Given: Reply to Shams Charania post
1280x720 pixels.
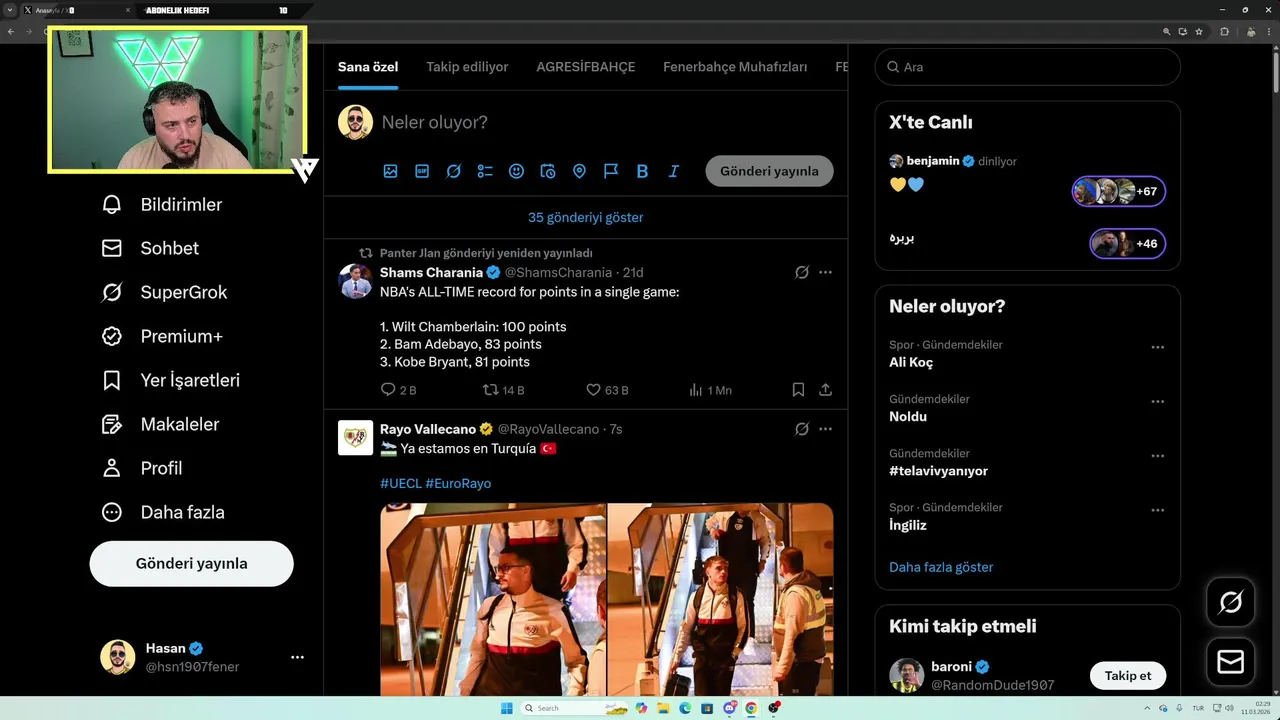Looking at the screenshot, I should pos(398,390).
